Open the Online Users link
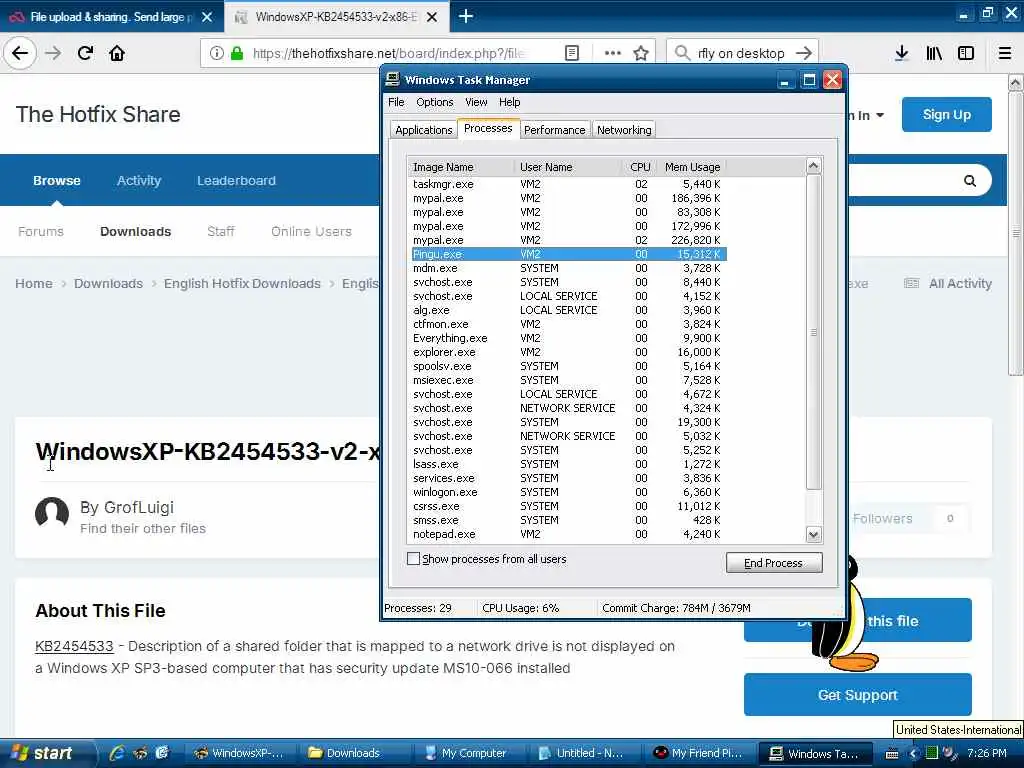 tap(311, 232)
